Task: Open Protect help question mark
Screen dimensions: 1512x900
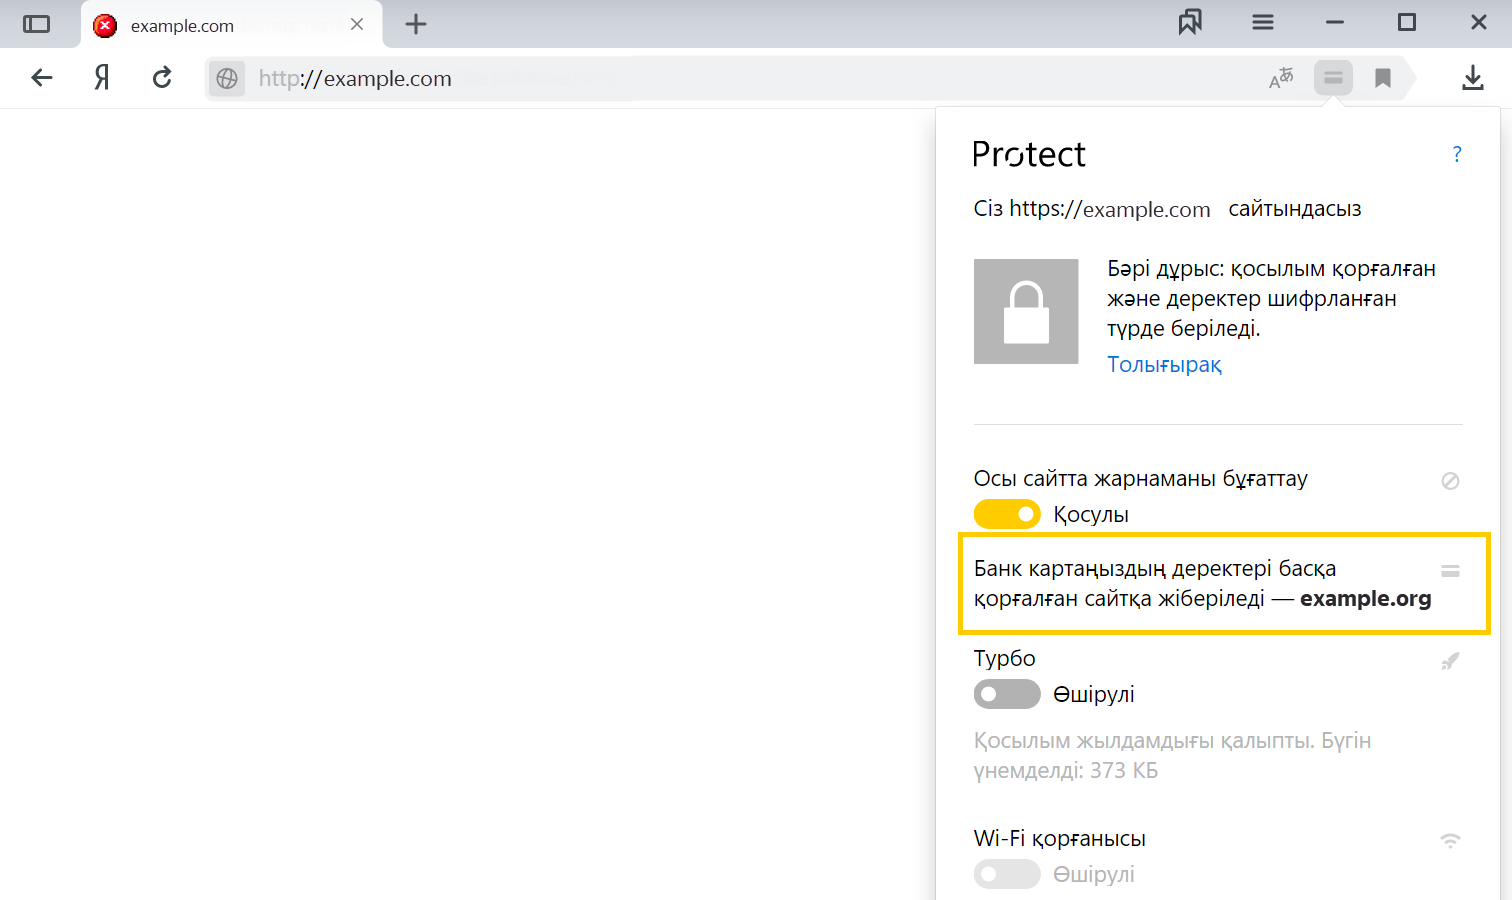Action: point(1457,154)
